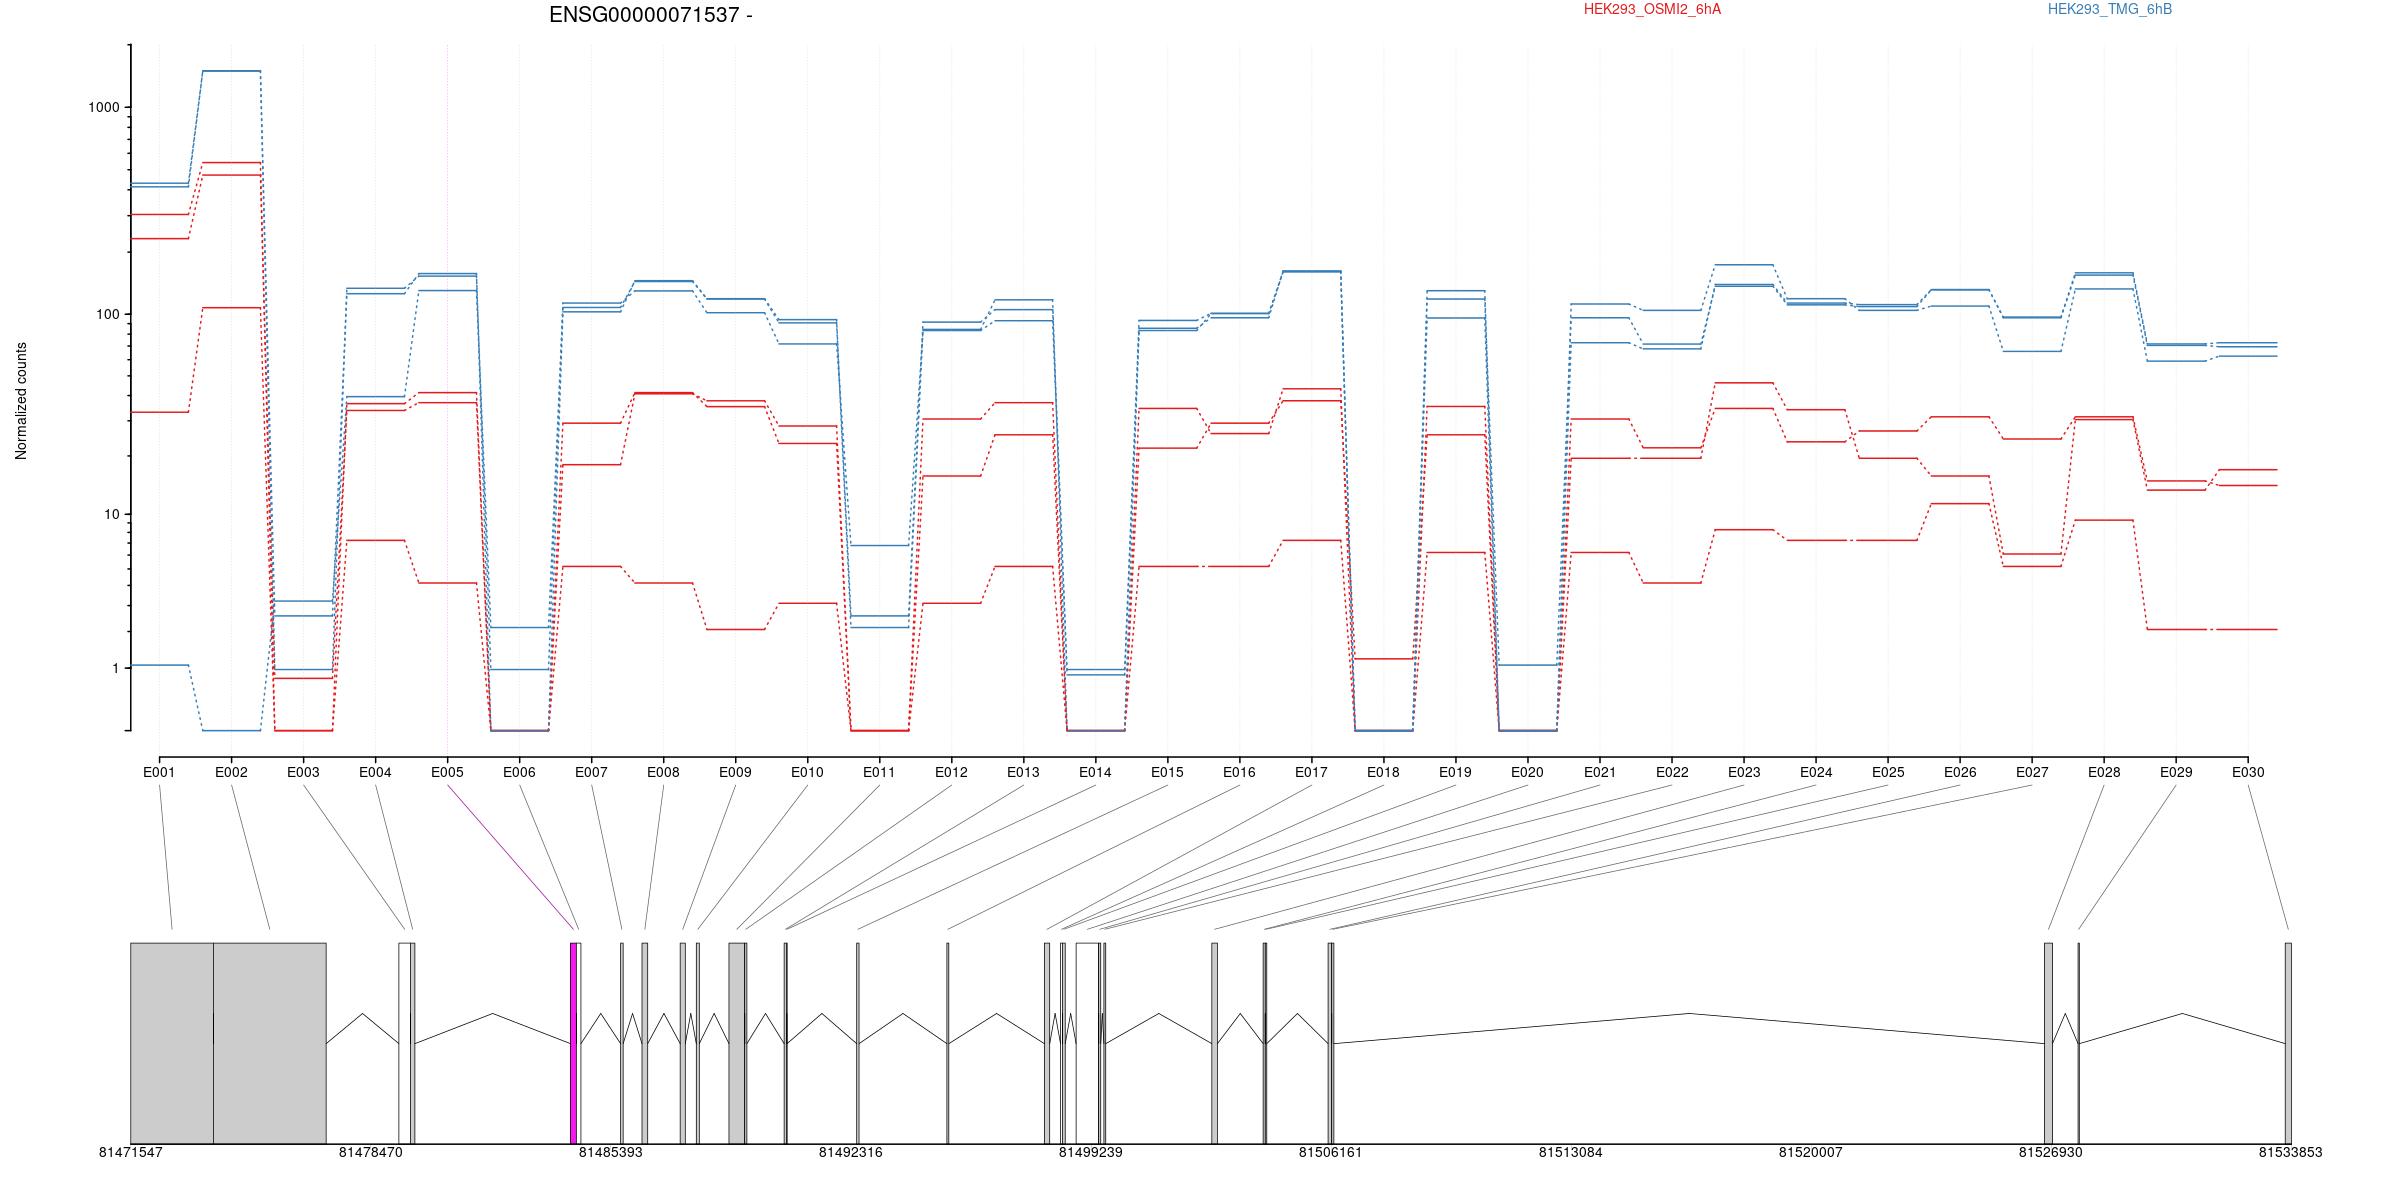Click exon label E023
Screen dimensions: 2400x1200
1744,772
